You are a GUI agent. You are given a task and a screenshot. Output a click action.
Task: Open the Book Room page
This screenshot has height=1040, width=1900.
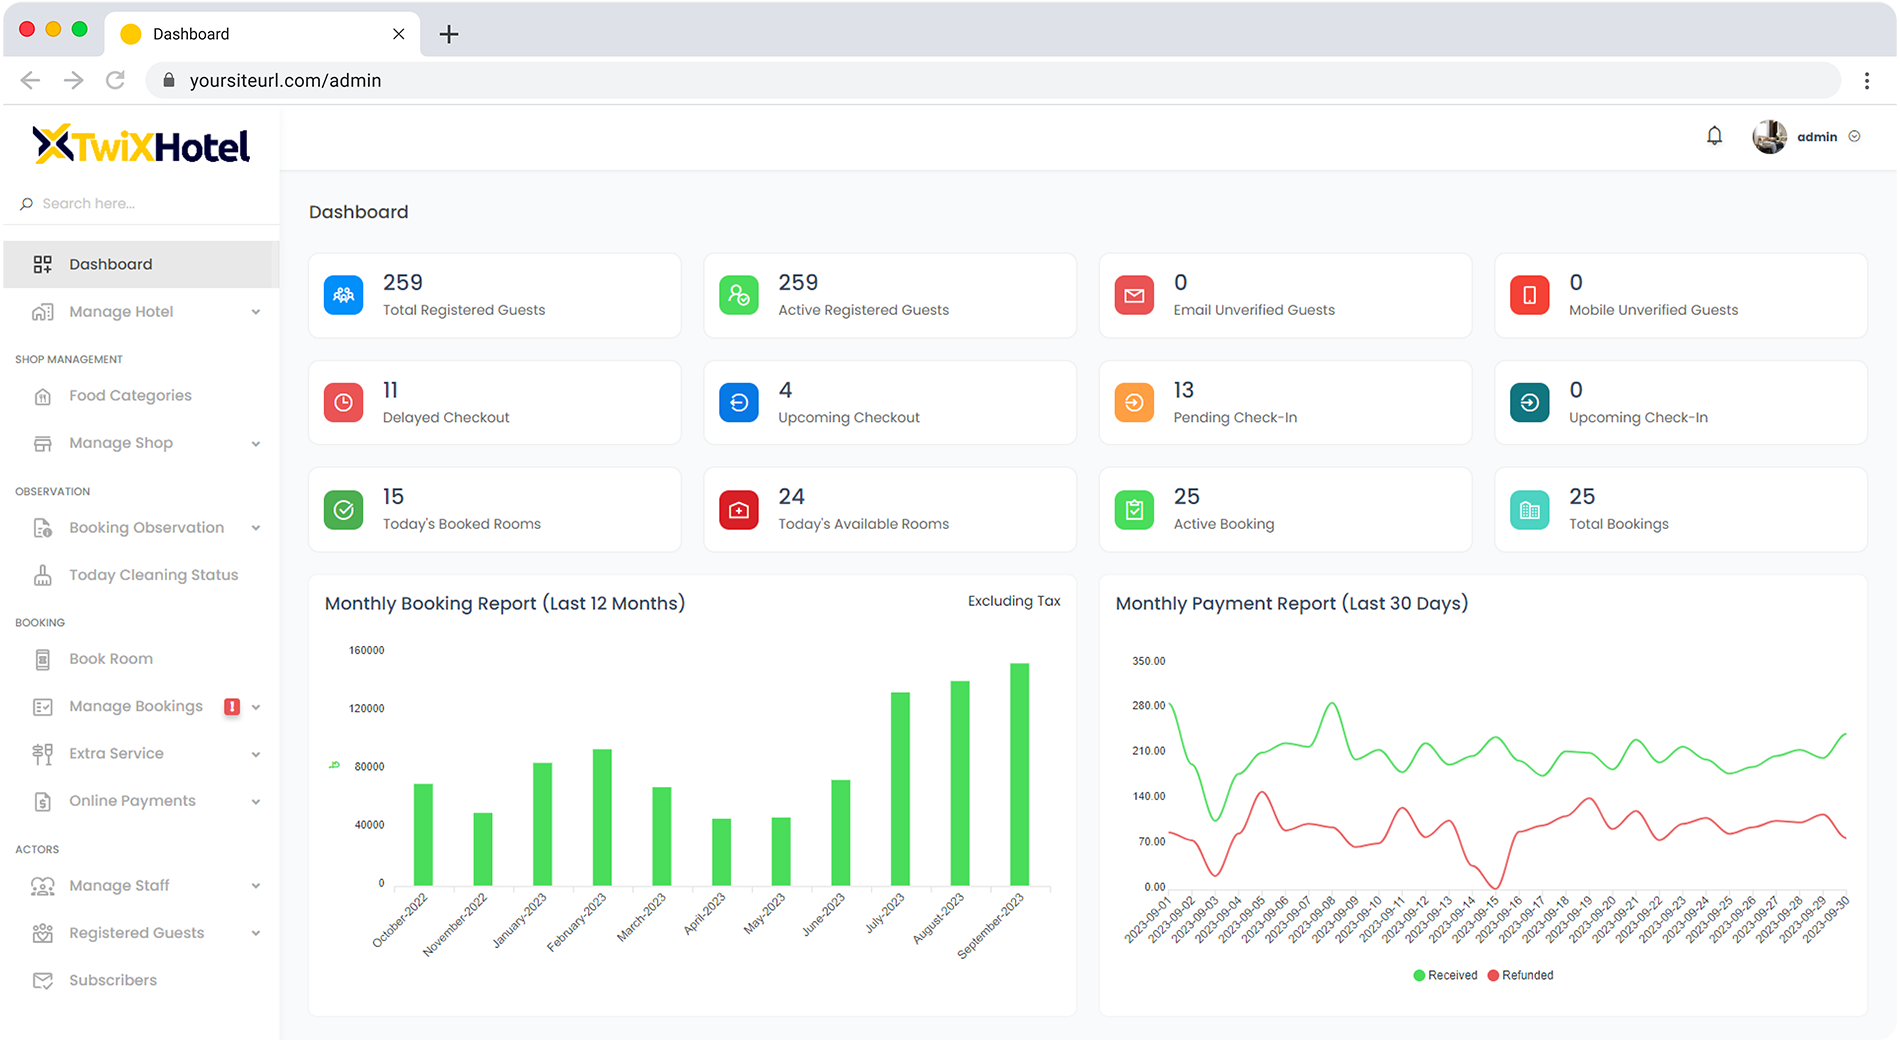click(x=111, y=659)
